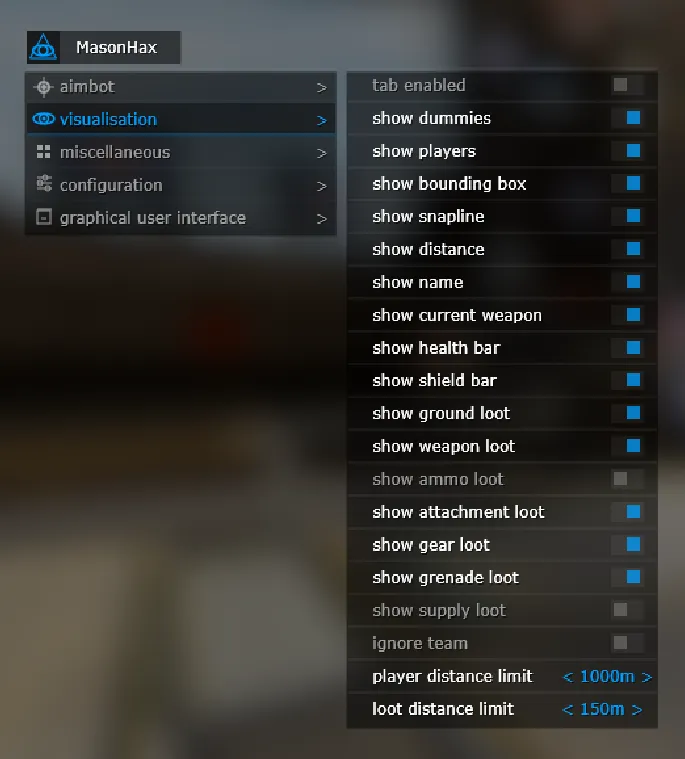Click the MasonHax triangle eye logo
Viewport: 685px width, 759px height.
coord(43,47)
